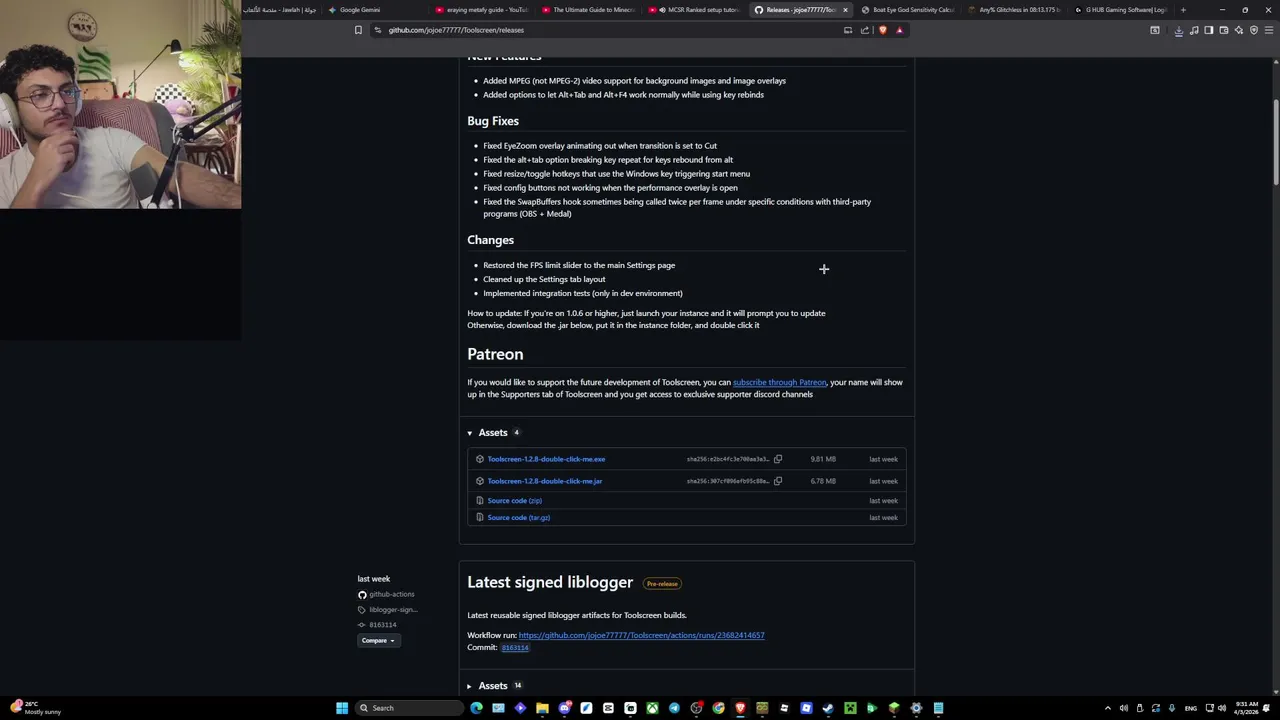Open notification bell in system tray
The width and height of the screenshot is (1280, 720).
coord(1267,708)
